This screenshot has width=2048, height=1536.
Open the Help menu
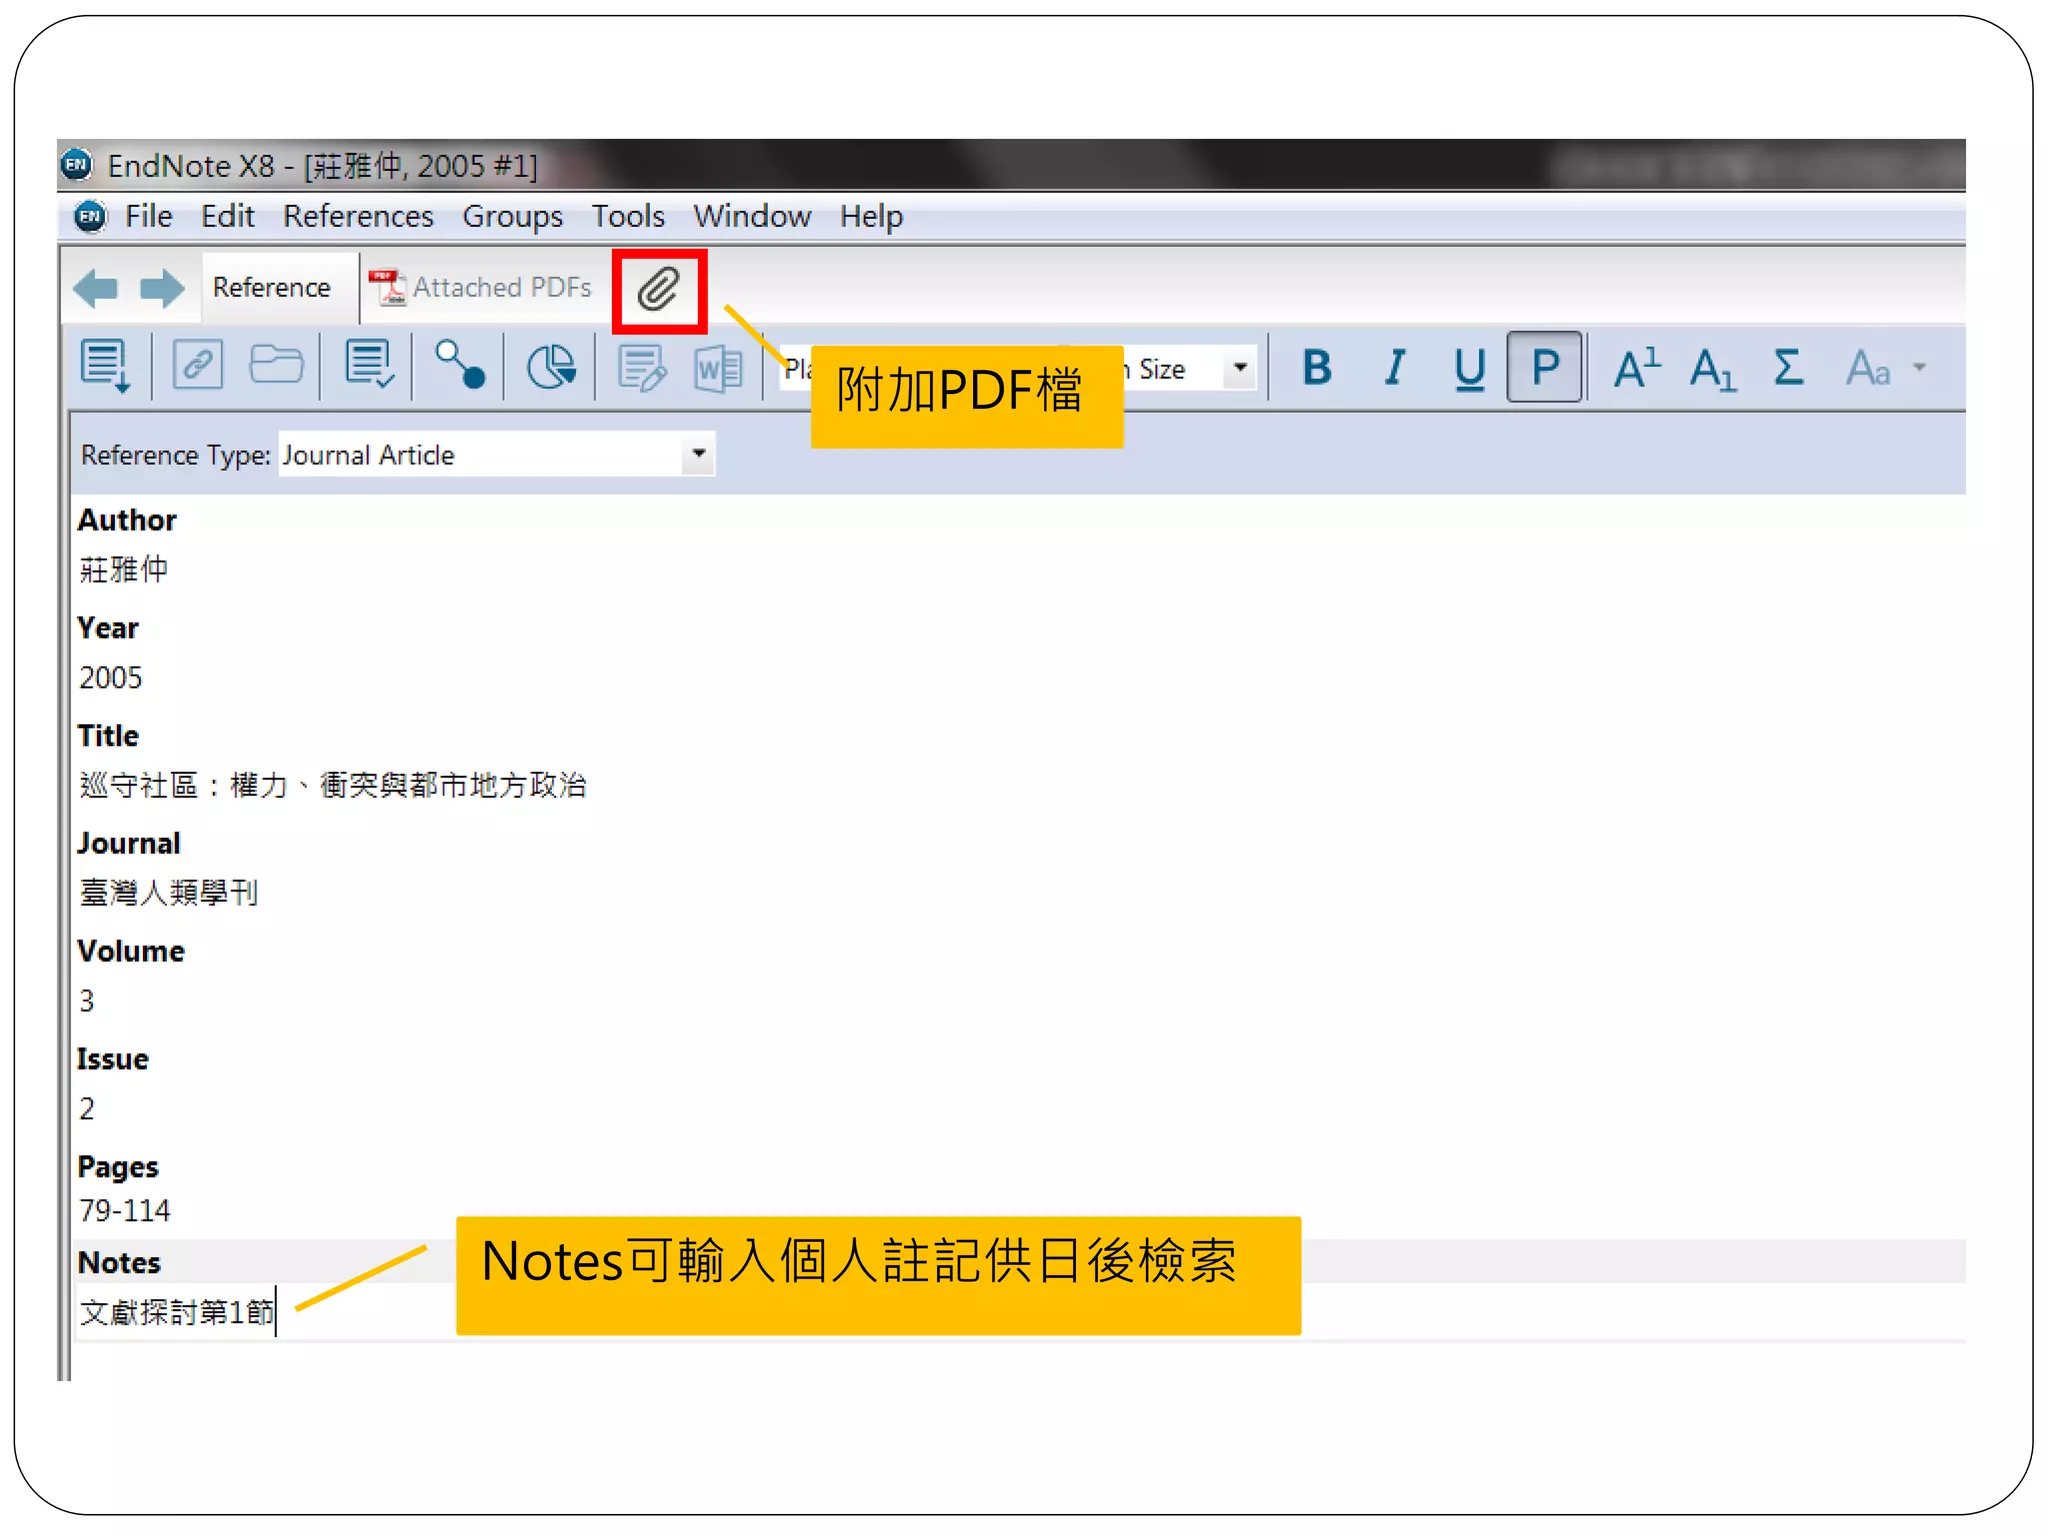(871, 216)
